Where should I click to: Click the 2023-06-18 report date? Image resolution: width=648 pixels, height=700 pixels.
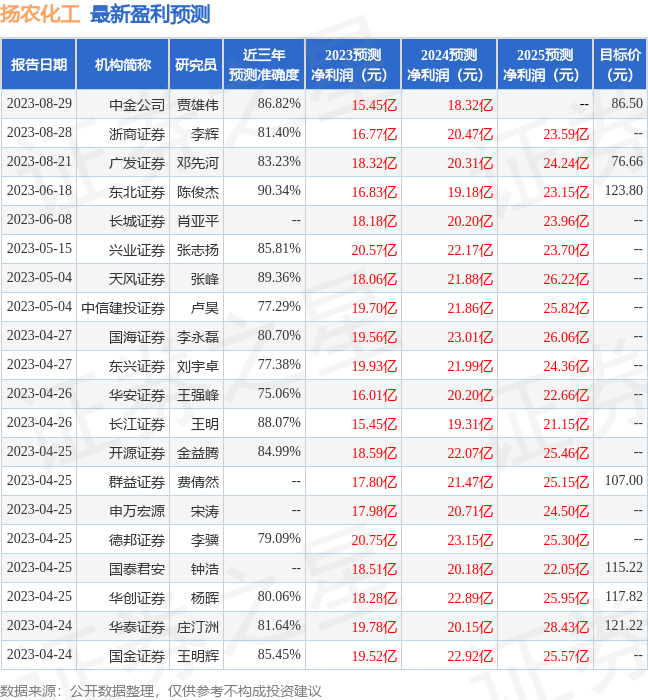[39, 191]
